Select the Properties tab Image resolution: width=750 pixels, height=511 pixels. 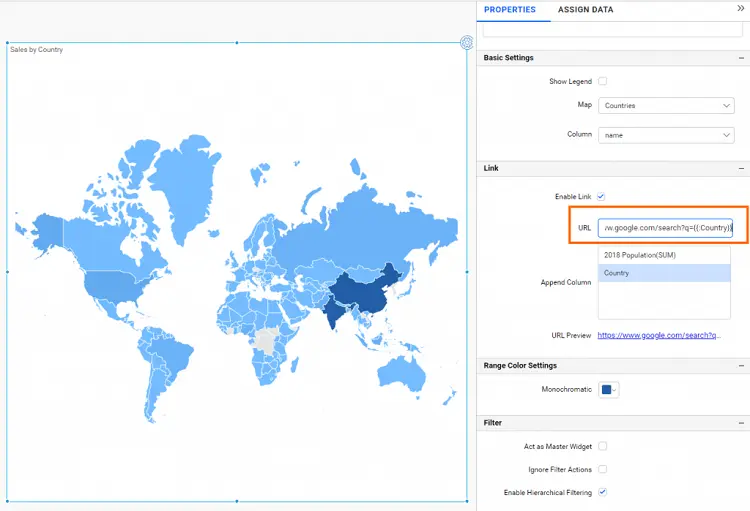[x=509, y=10]
